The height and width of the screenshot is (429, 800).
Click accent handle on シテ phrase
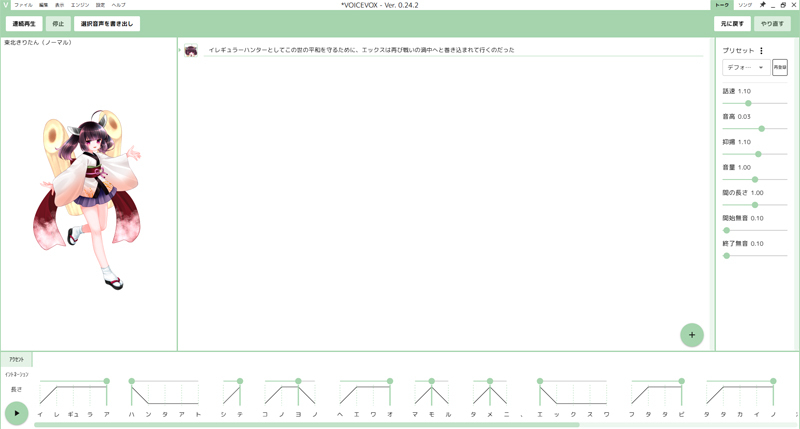point(240,381)
